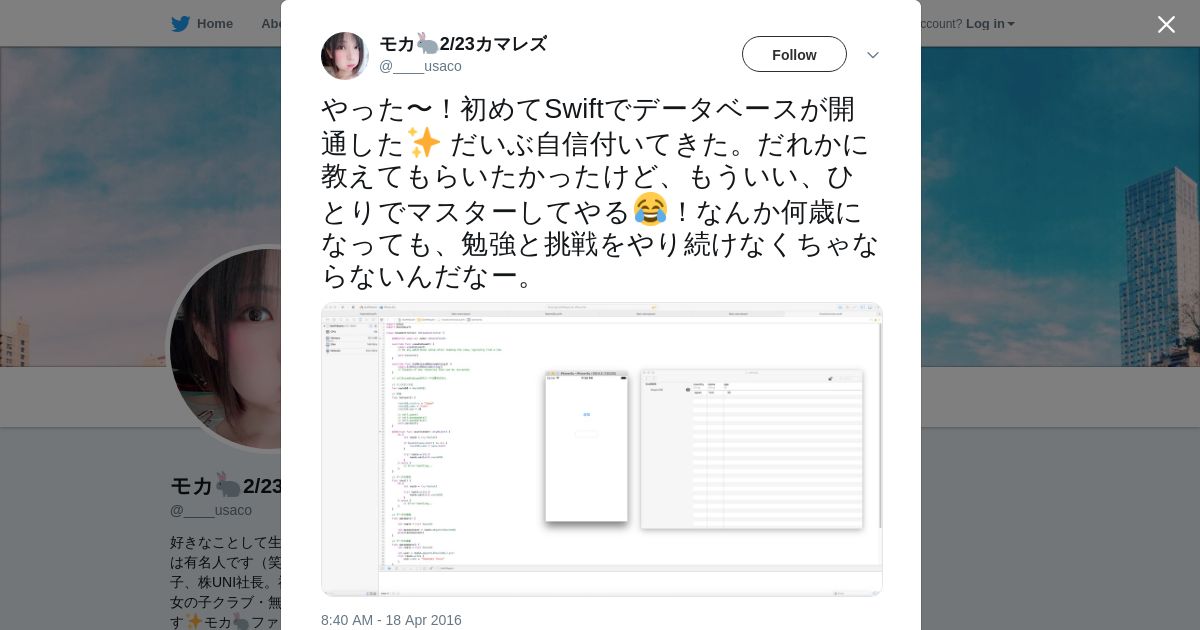Image resolution: width=1200 pixels, height=630 pixels.
Task: Click the sparkles emoji in the tweet text
Action: (x=424, y=142)
